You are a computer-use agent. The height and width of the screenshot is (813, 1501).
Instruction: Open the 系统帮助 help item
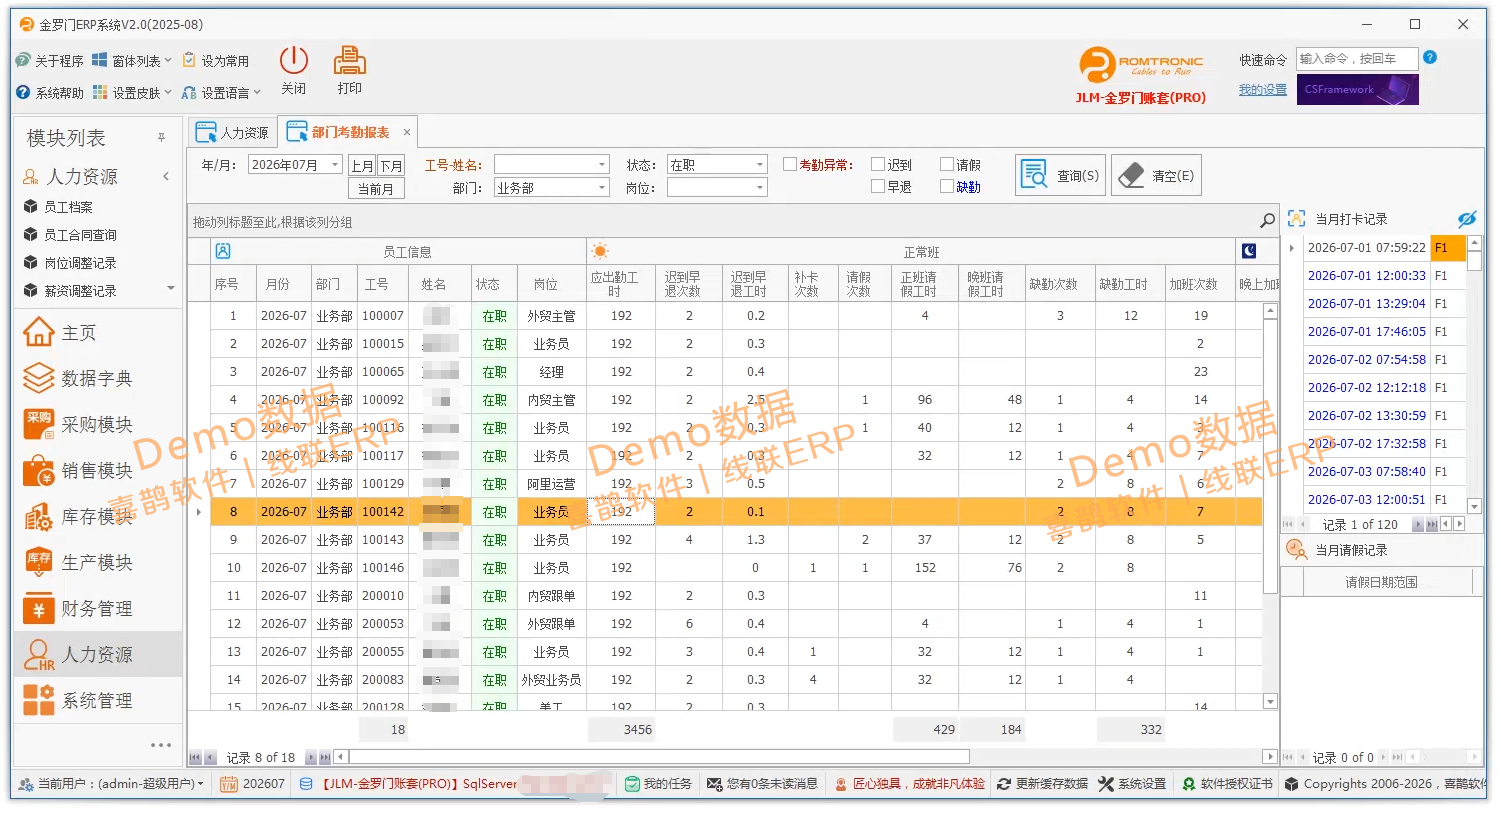(50, 92)
